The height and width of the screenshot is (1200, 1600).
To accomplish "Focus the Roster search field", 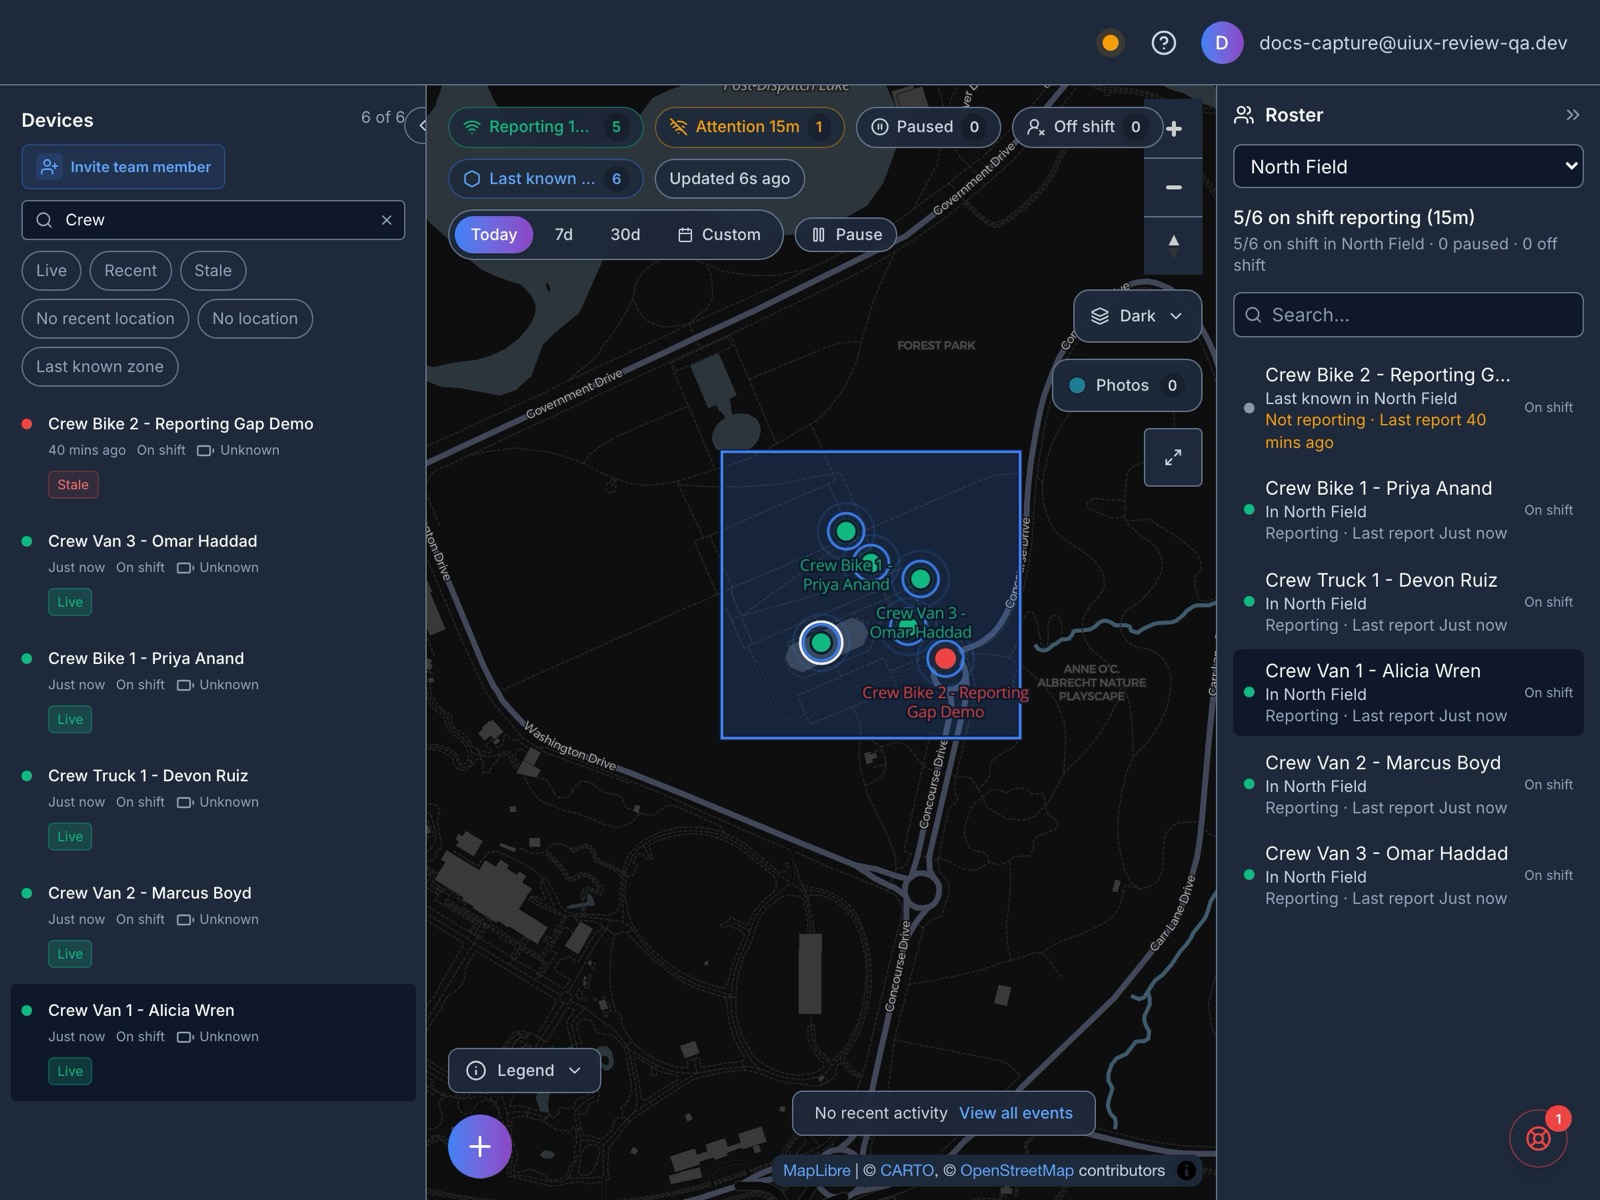I will [1408, 315].
